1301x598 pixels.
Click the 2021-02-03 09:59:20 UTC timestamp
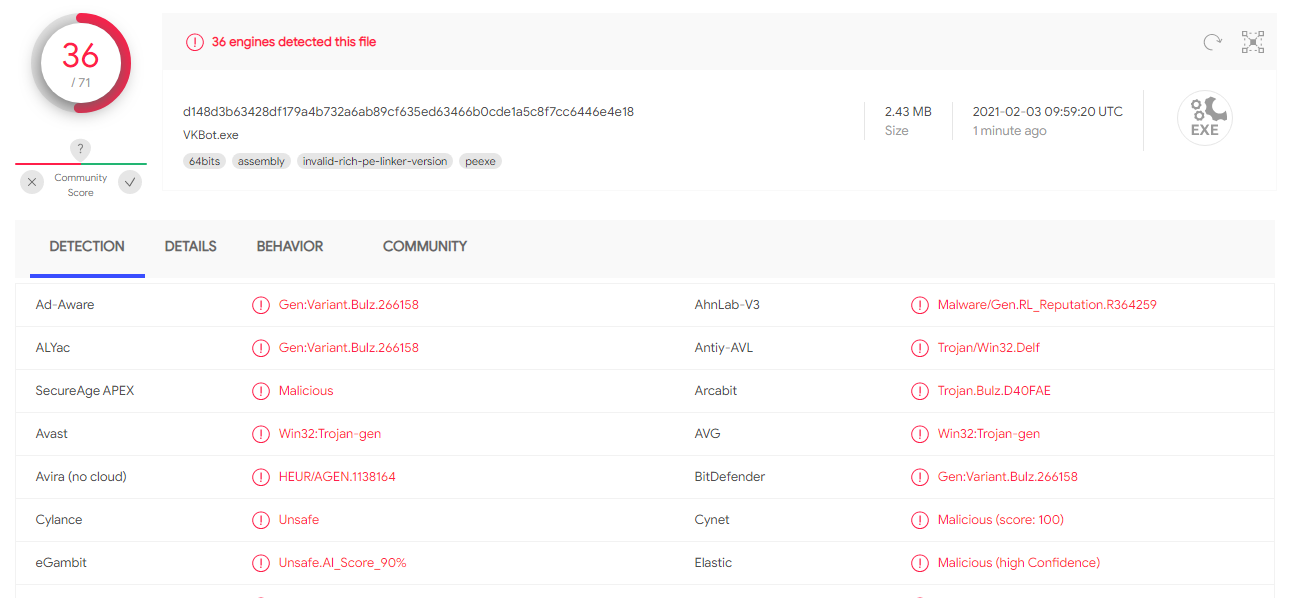tap(1048, 112)
